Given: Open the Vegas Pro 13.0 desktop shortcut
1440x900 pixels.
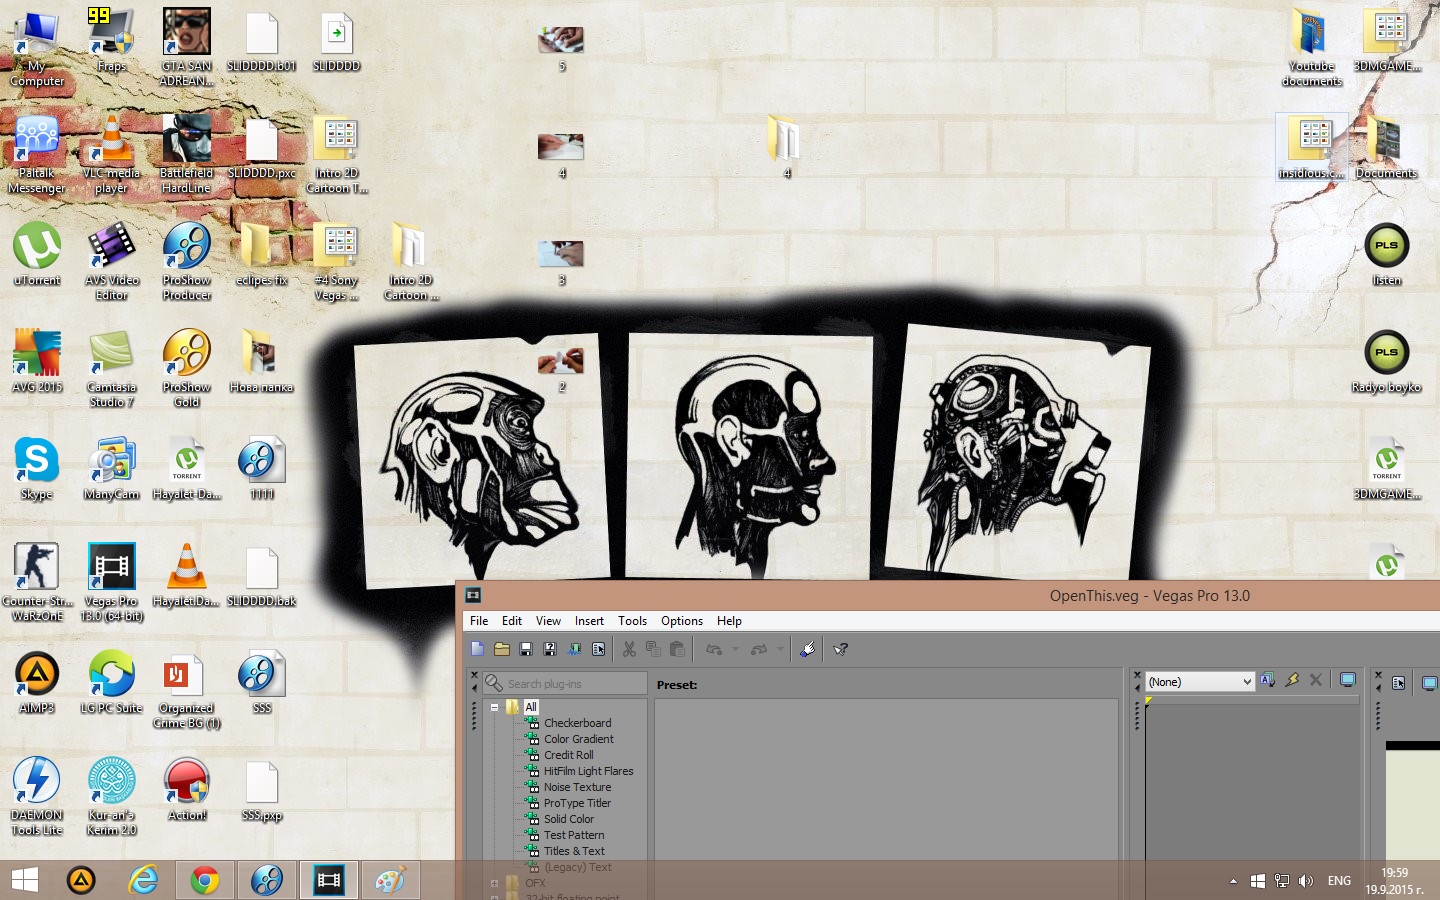Looking at the screenshot, I should point(112,584).
